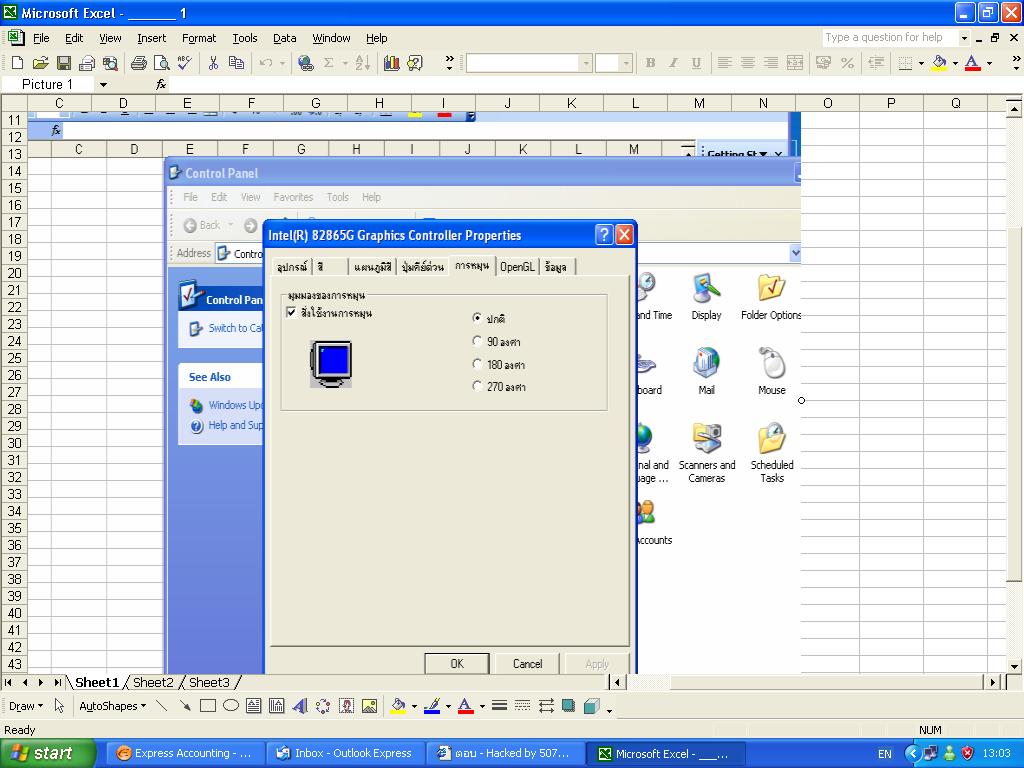The width and height of the screenshot is (1024, 768).
Task: Select the ปกติ radio option in the Intel dialog
Action: coord(477,318)
